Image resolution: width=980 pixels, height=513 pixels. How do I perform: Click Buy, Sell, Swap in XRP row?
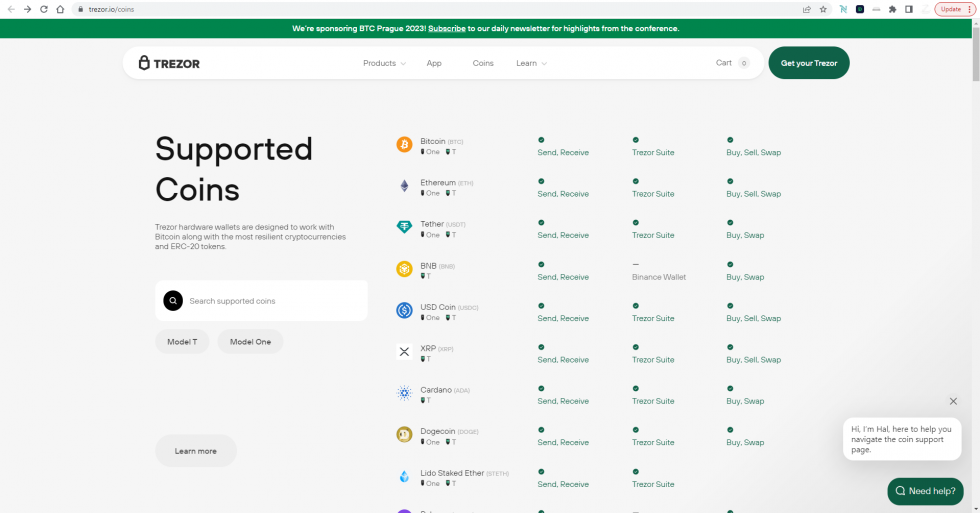(754, 360)
